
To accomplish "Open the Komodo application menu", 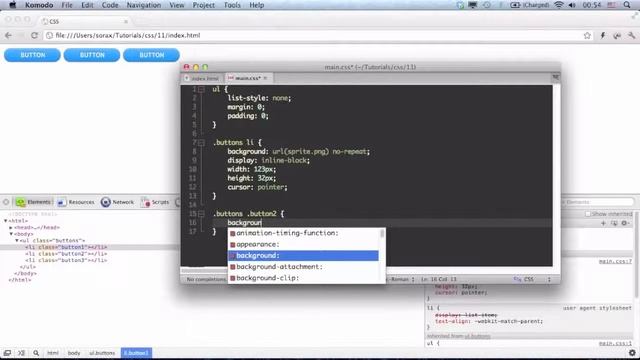I will tap(39, 5).
